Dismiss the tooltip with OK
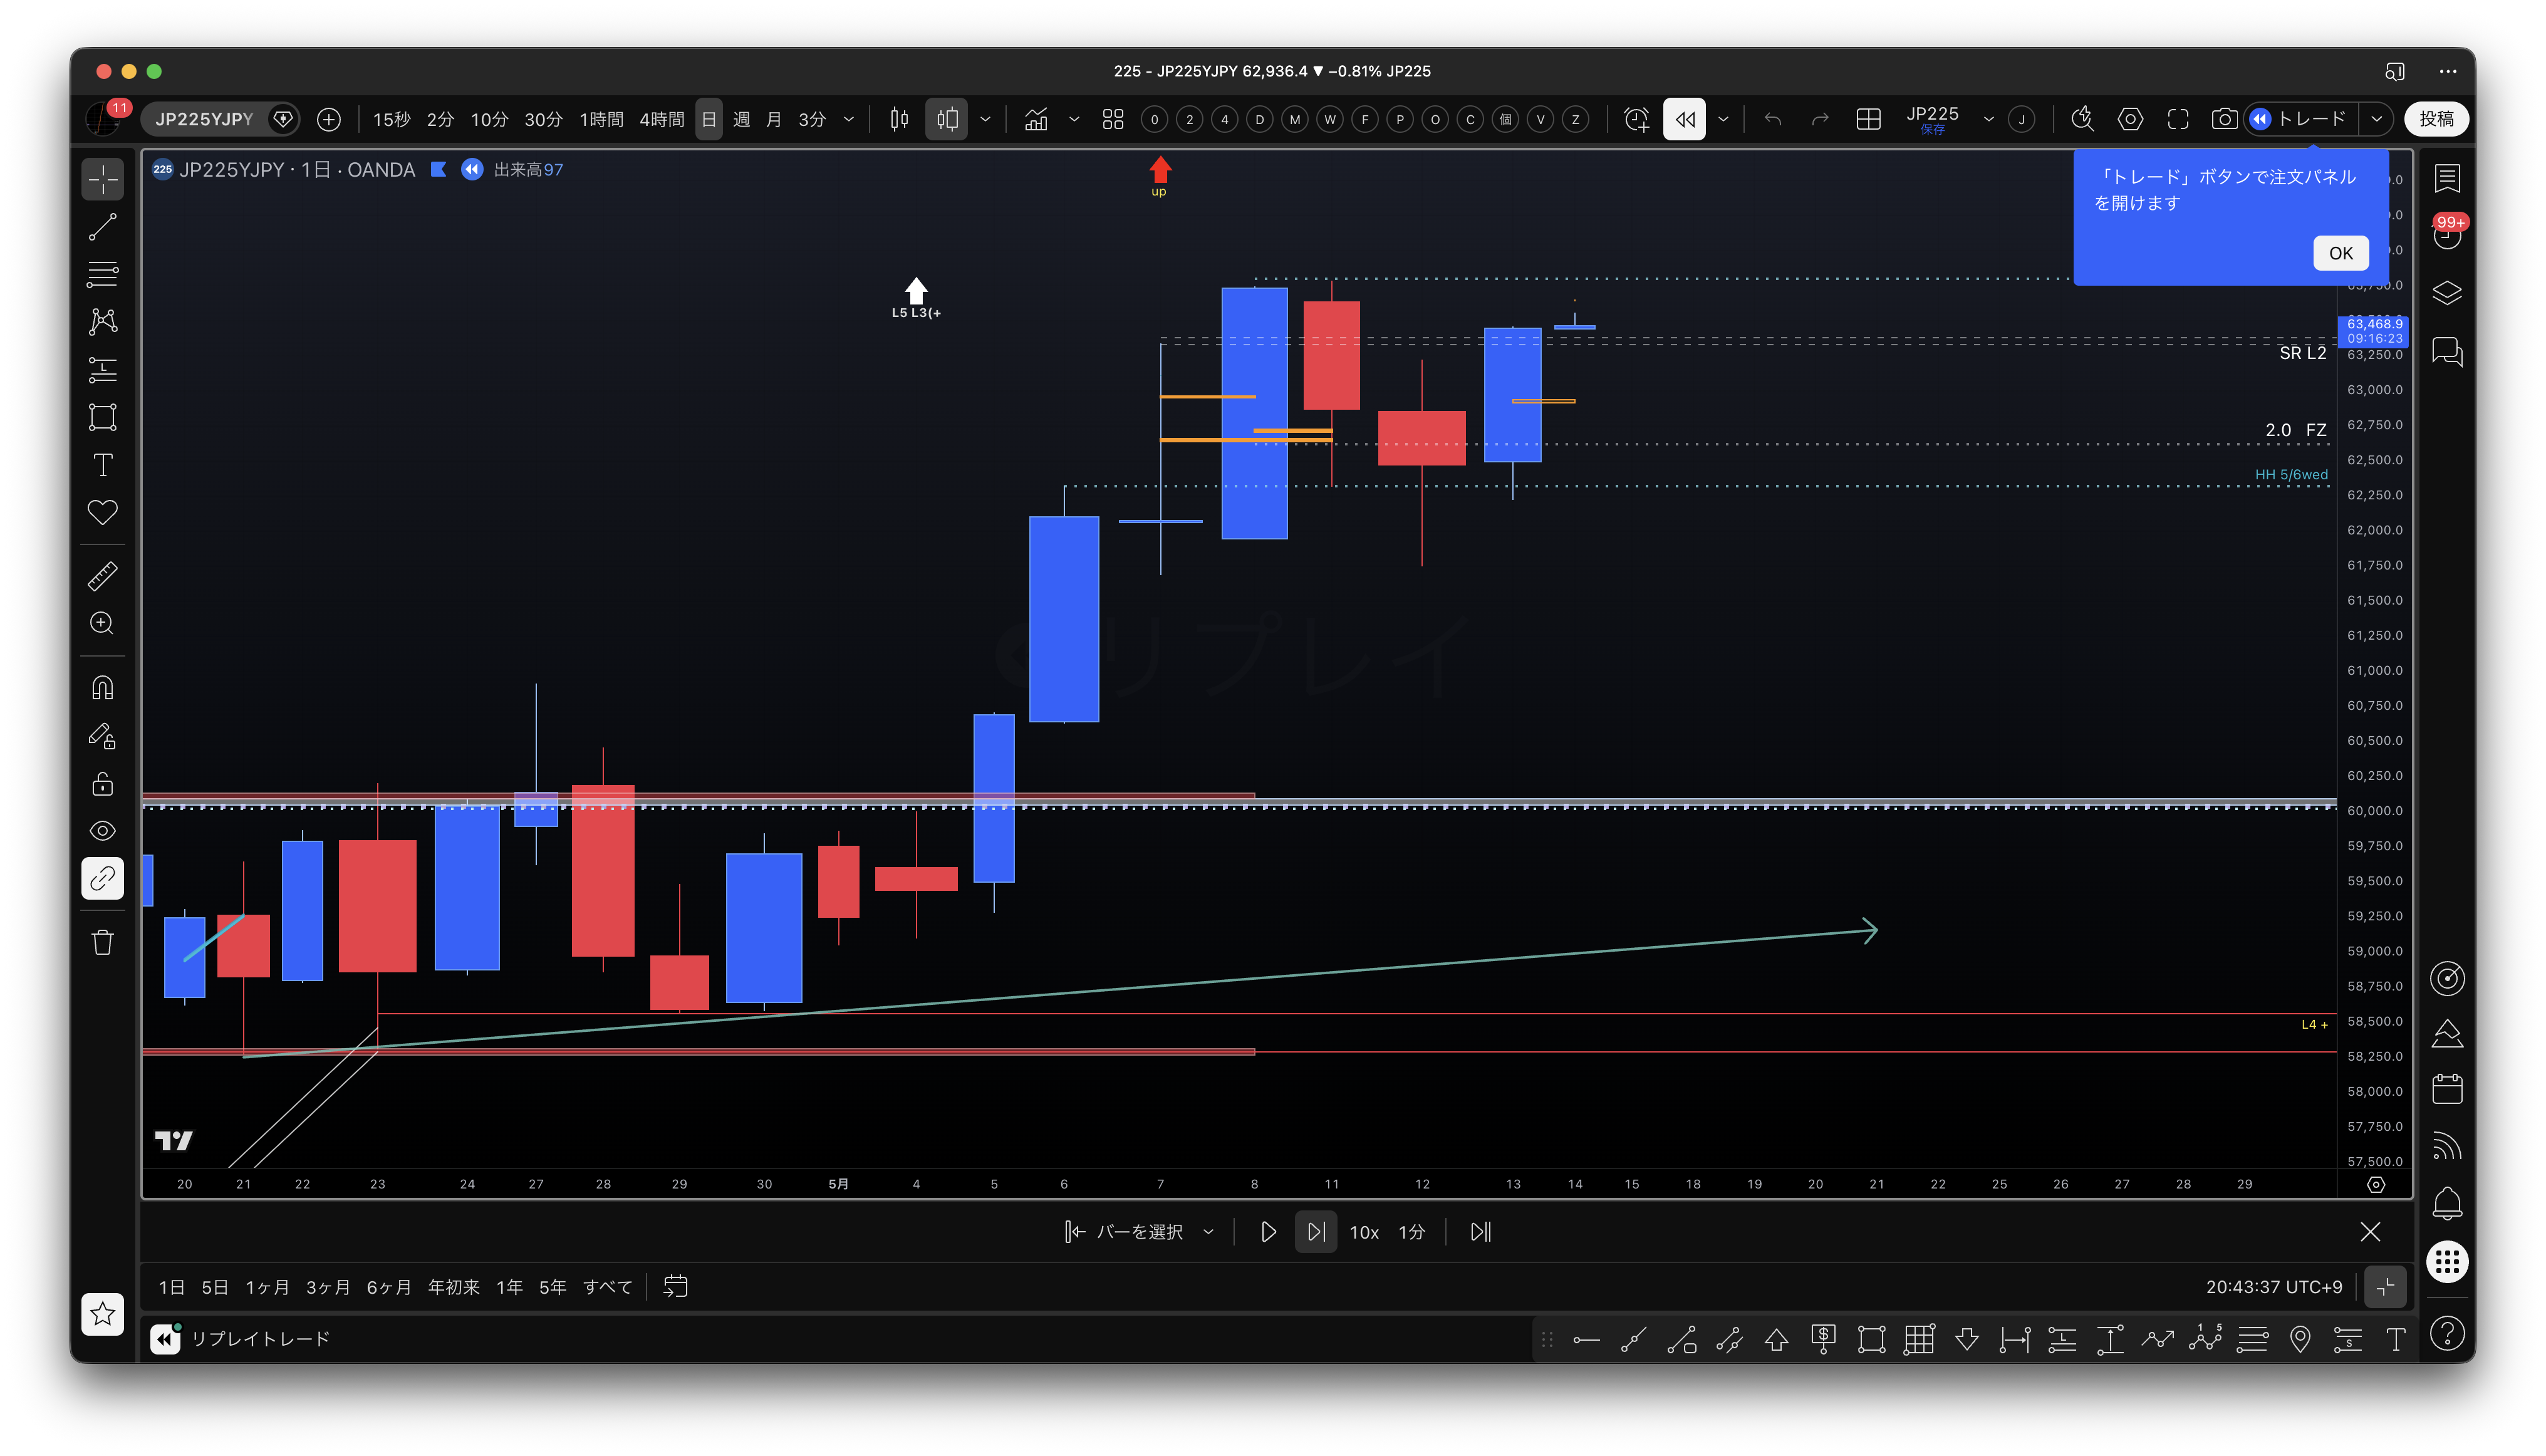The width and height of the screenshot is (2546, 1456). [x=2340, y=253]
